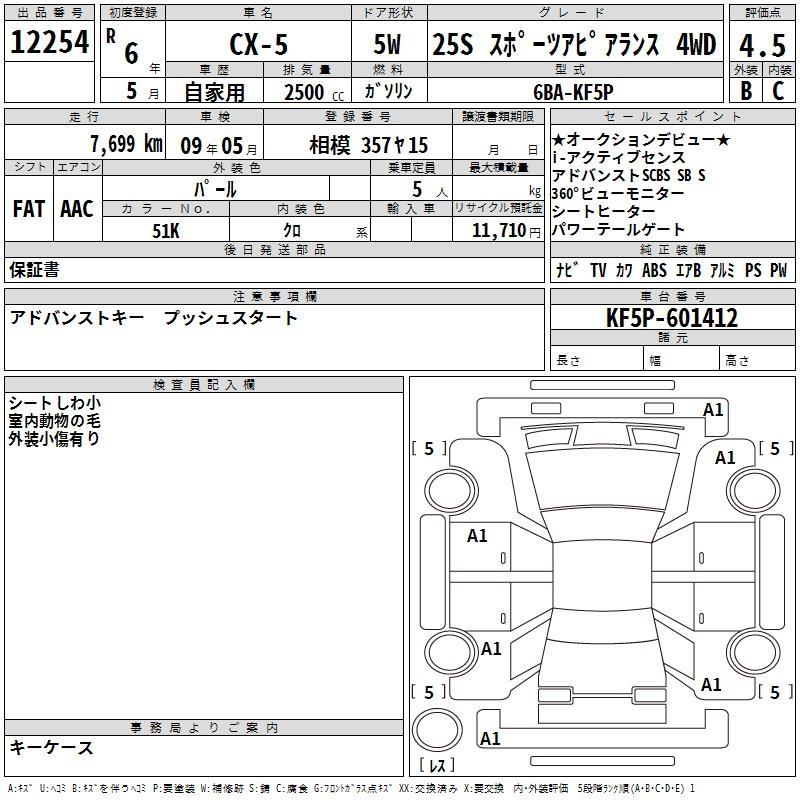Click the door shape value 5W
This screenshot has height=800, width=800.
pyautogui.click(x=387, y=44)
